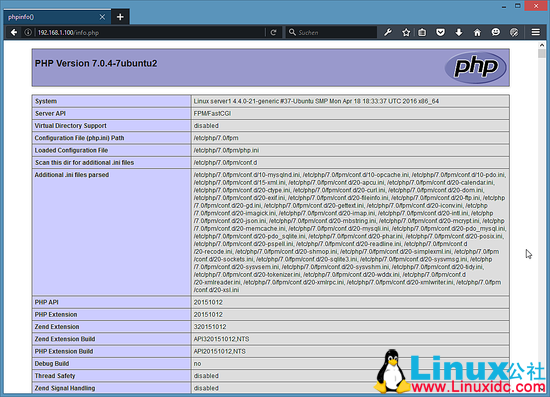The height and width of the screenshot is (397, 550).
Task: Click the PHP API label
Action: 46,302
